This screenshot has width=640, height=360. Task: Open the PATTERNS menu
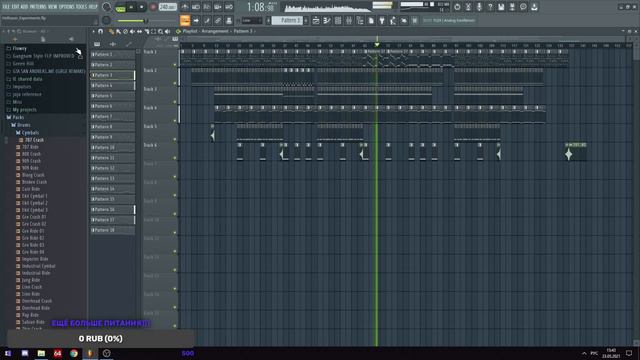[38, 7]
